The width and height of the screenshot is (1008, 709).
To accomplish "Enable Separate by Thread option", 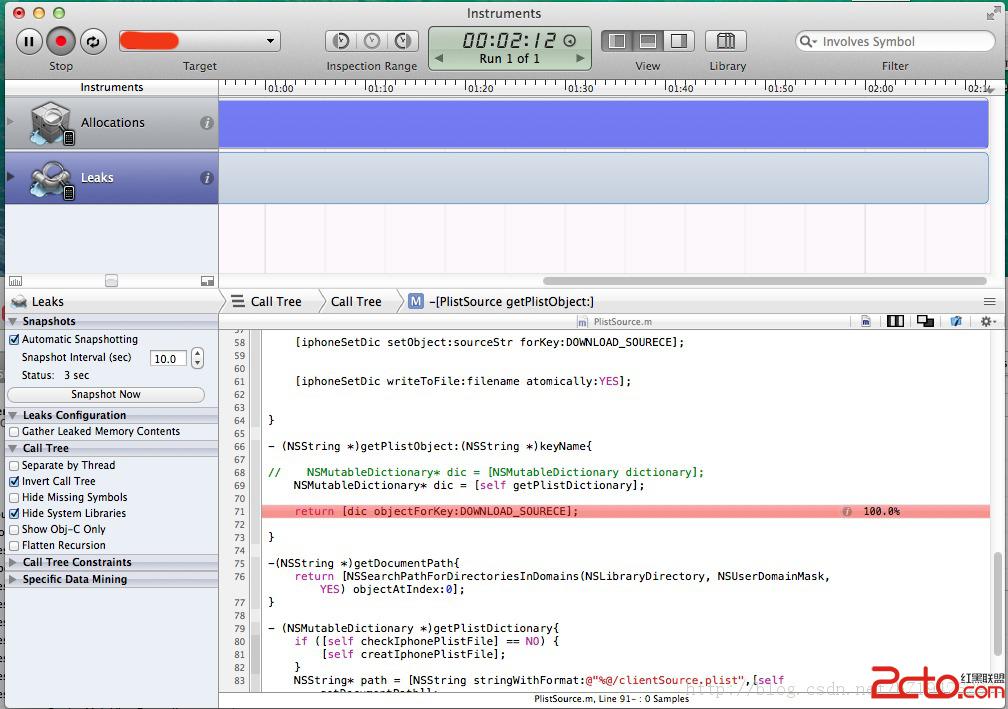I will tap(14, 466).
